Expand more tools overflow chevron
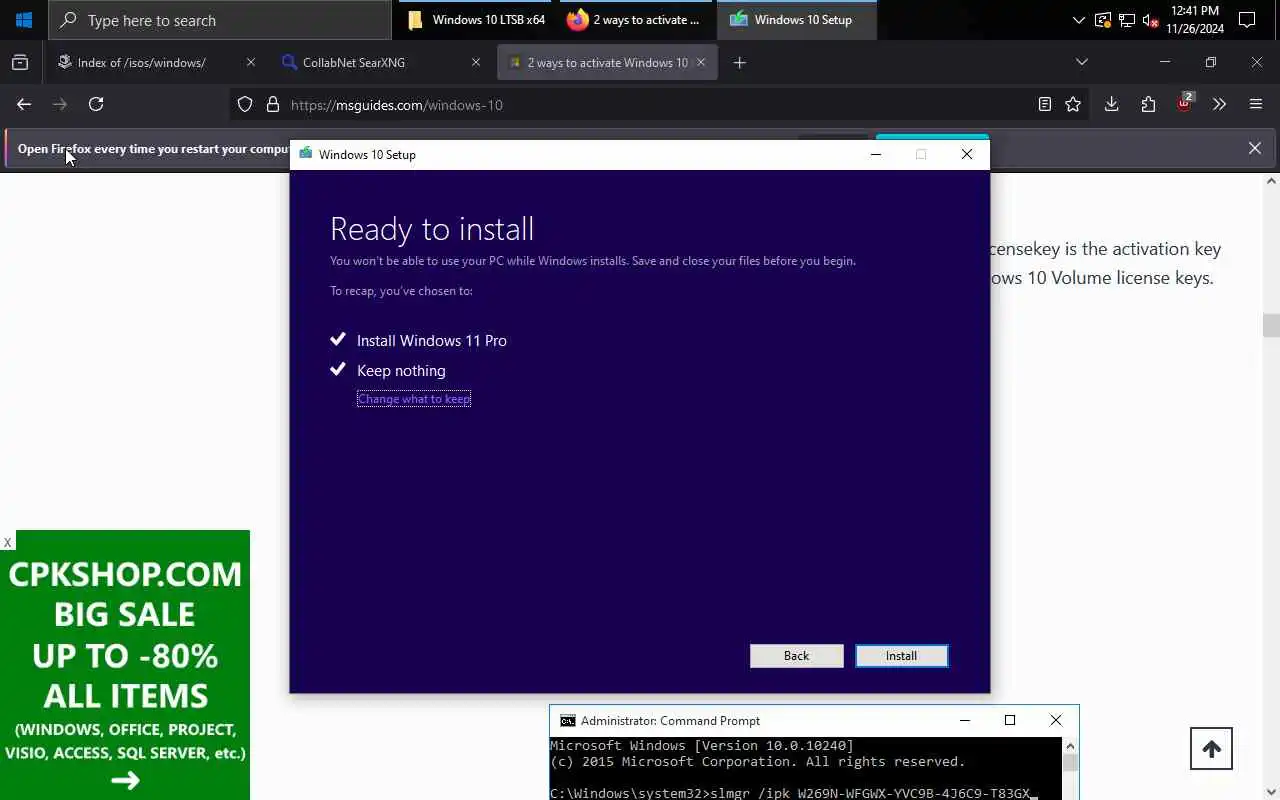1280x800 pixels. click(1219, 104)
